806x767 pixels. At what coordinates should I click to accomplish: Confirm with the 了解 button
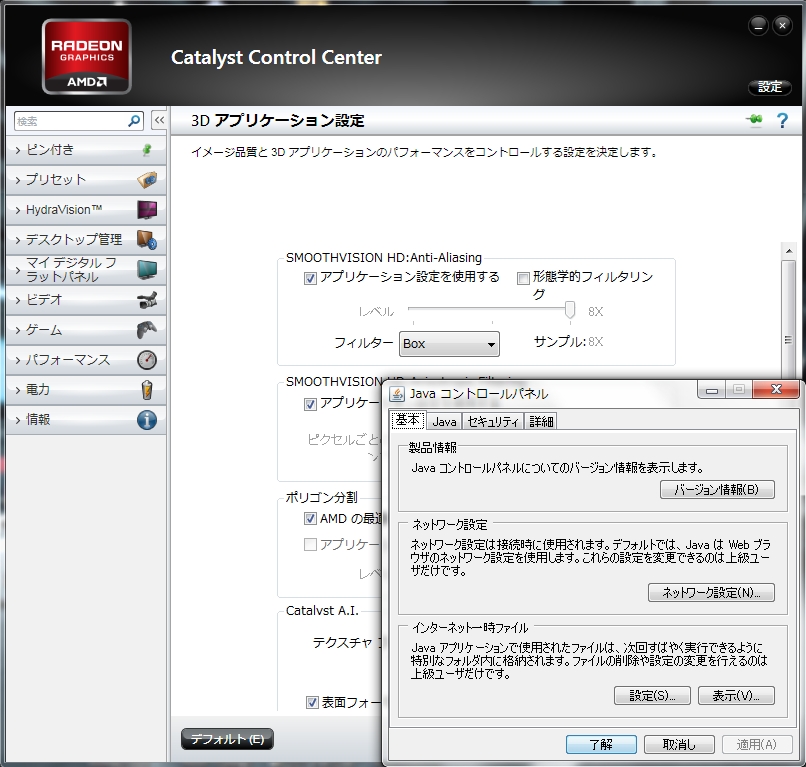(x=601, y=744)
